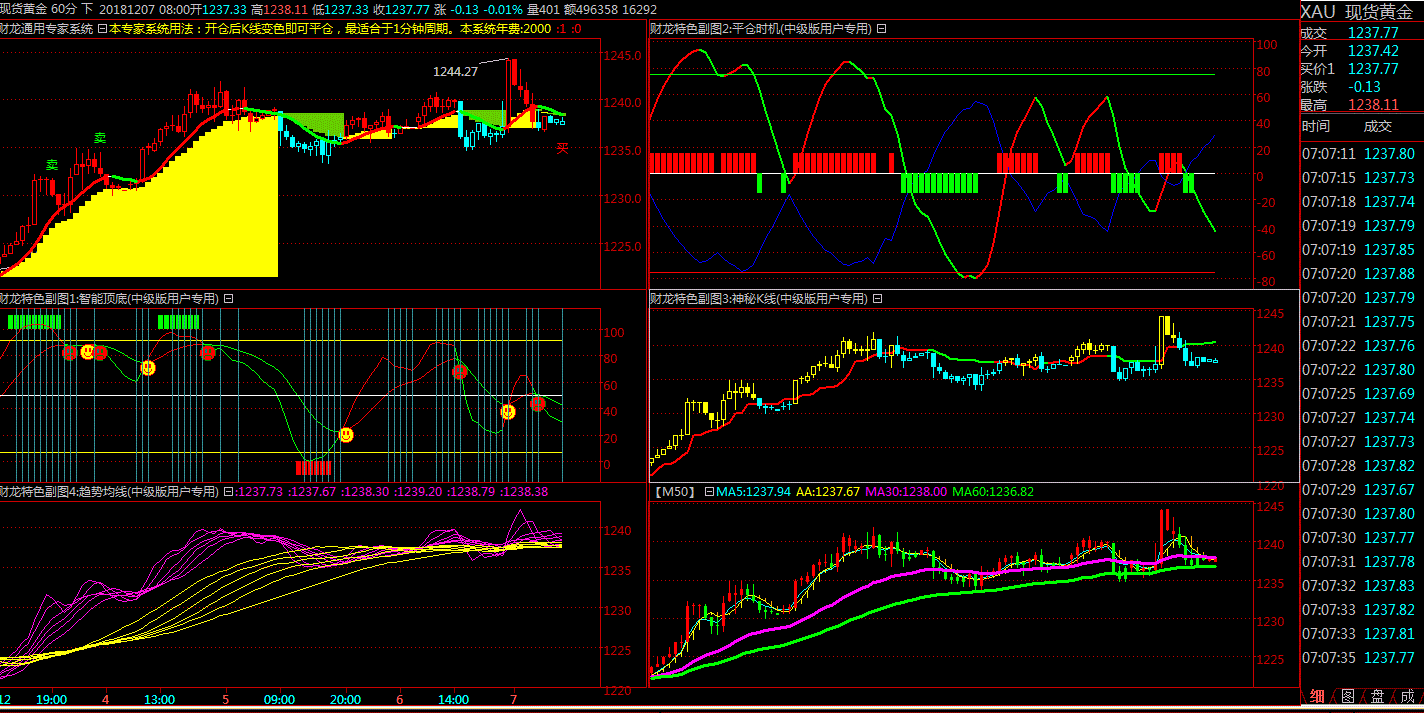Click the 07:07:35 1237.77 tick row
Viewport: 1424px width, 713px height.
point(1361,658)
